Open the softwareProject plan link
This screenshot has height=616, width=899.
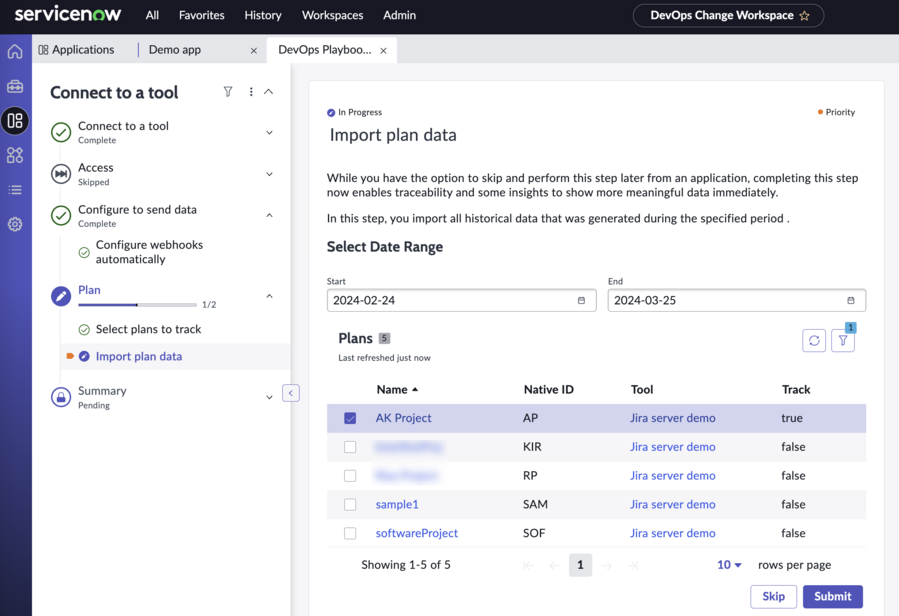tap(416, 533)
